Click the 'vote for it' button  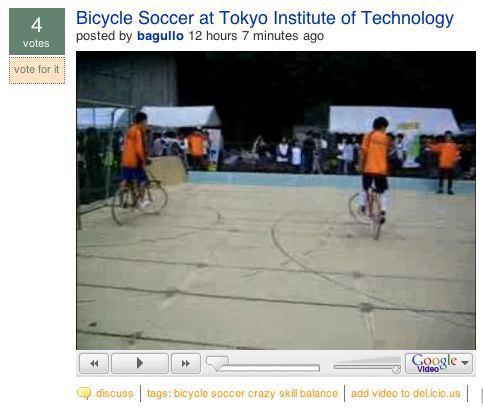tap(37, 70)
